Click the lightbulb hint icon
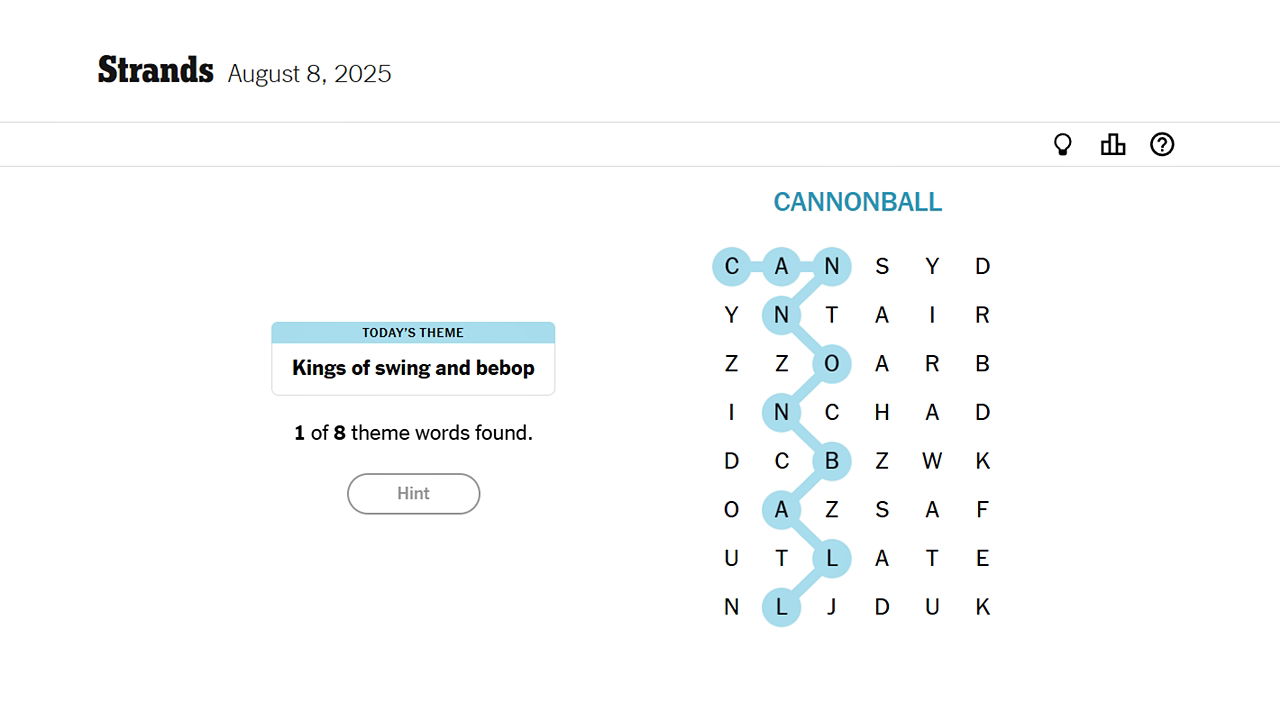 tap(1063, 145)
